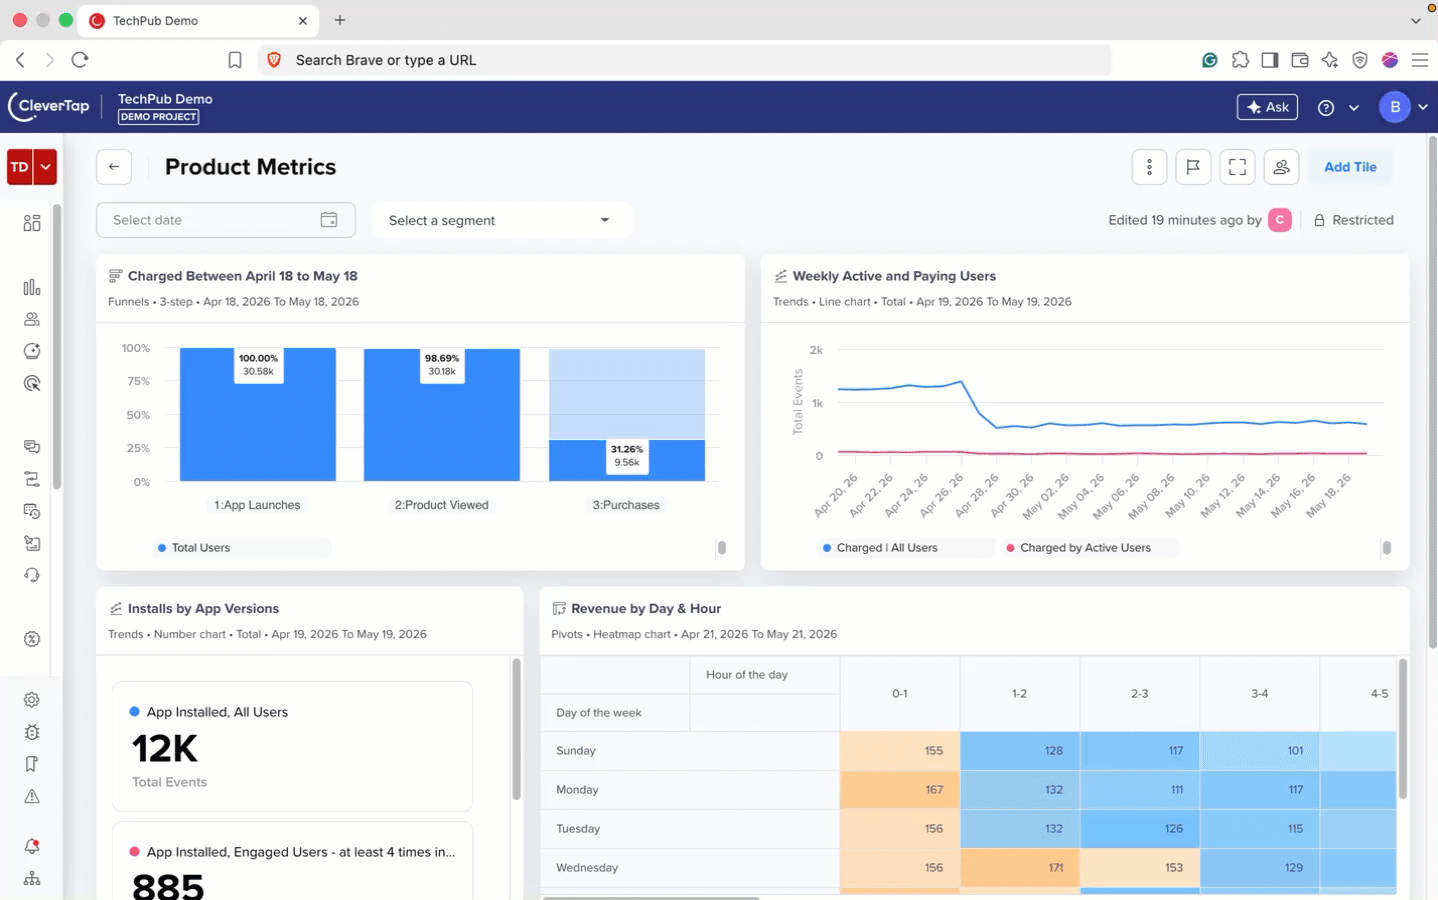Expand the TD project switcher dropdown
The height and width of the screenshot is (900, 1438).
(45, 167)
